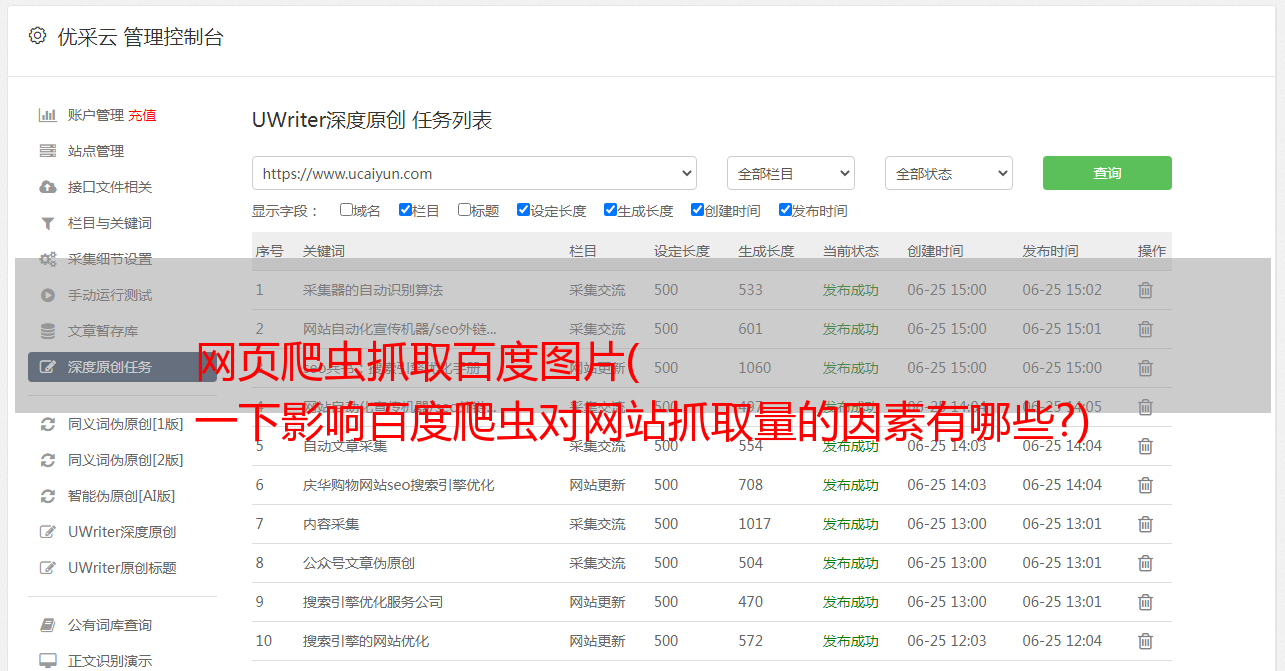This screenshot has width=1285, height=671.
Task: Click the book icon for 公有词库查询
Action: pyautogui.click(x=47, y=625)
